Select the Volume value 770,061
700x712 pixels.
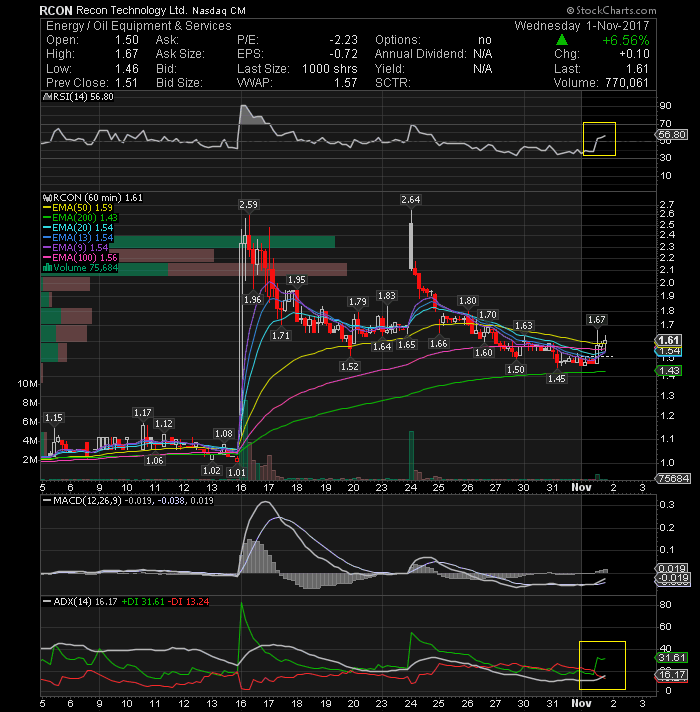[x=627, y=83]
